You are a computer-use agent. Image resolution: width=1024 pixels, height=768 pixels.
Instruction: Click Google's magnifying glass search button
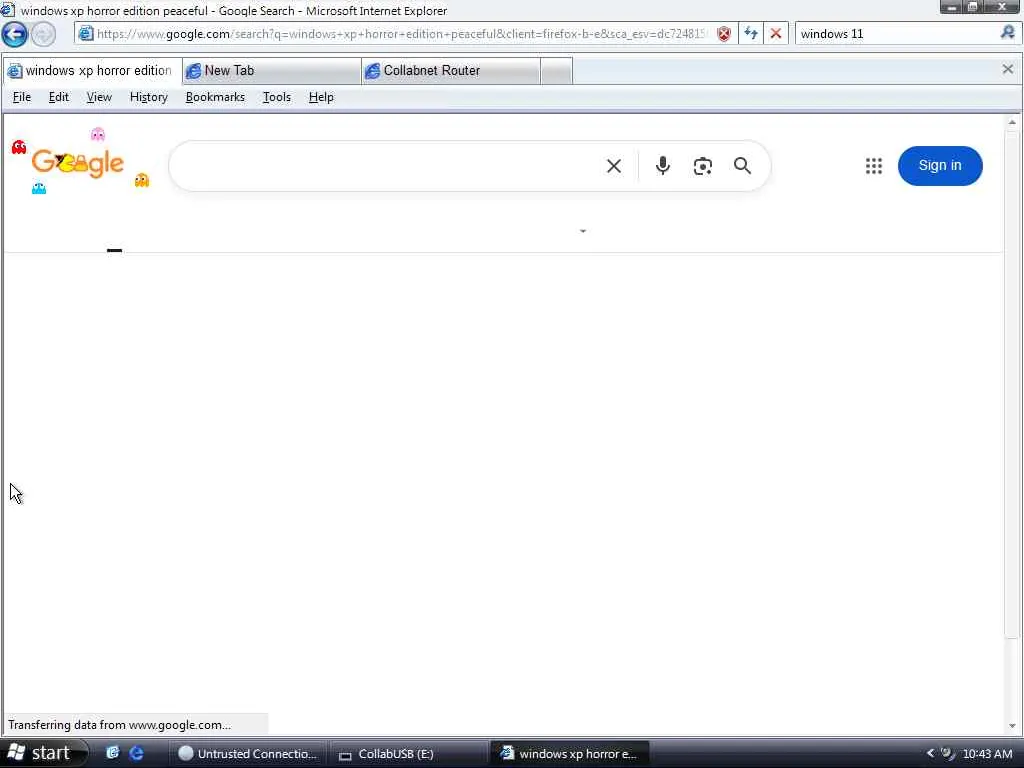click(743, 166)
